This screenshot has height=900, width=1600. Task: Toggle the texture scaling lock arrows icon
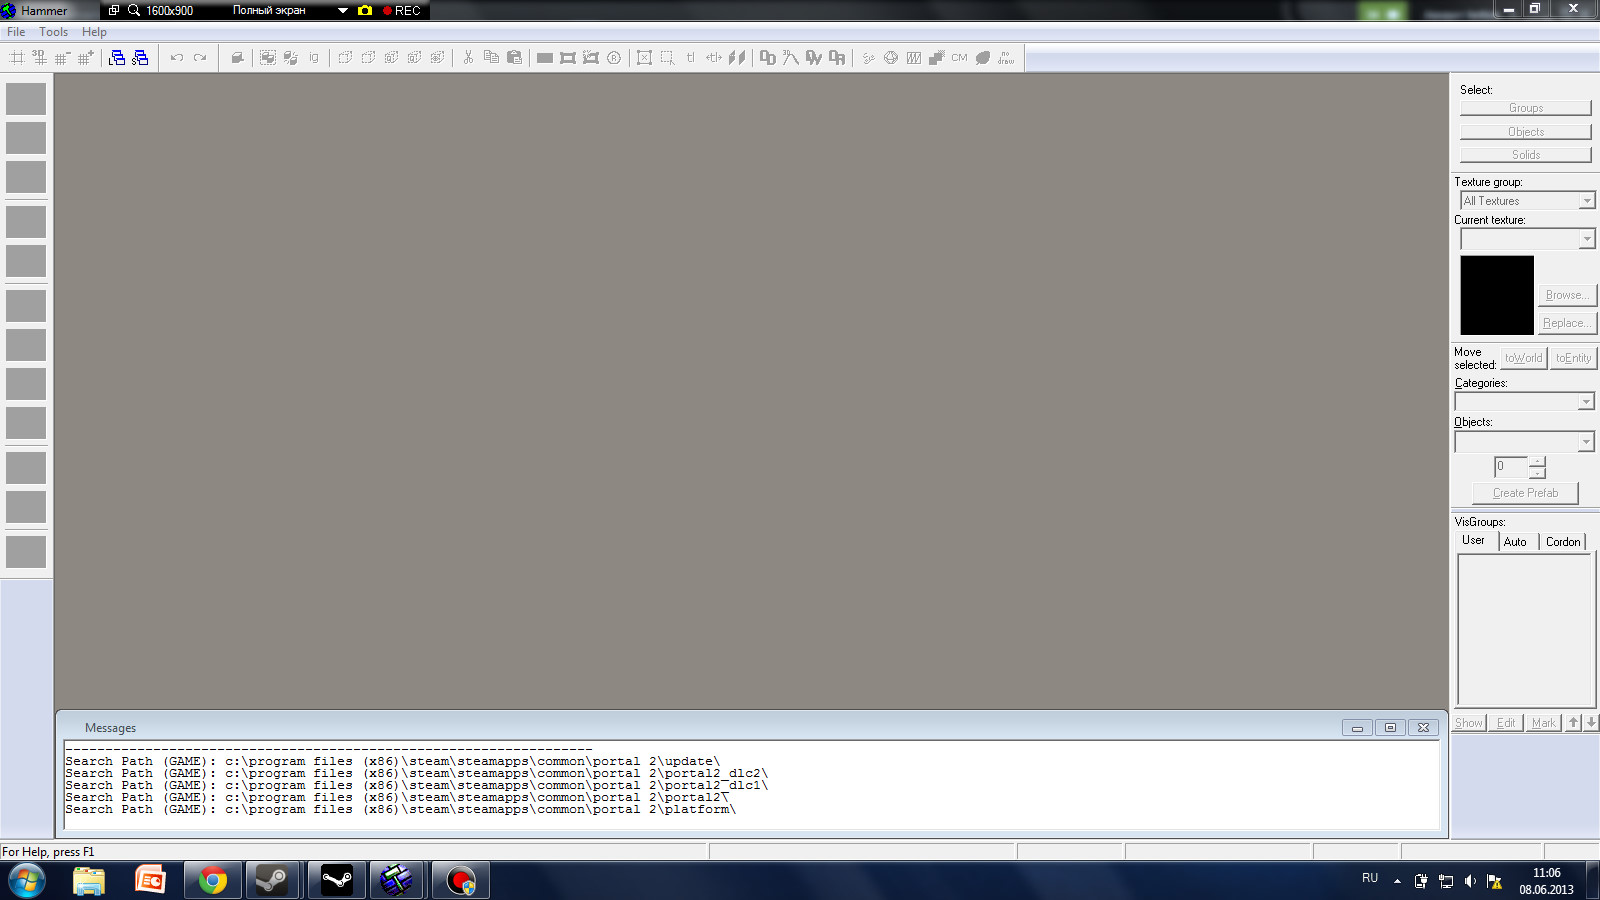(714, 58)
